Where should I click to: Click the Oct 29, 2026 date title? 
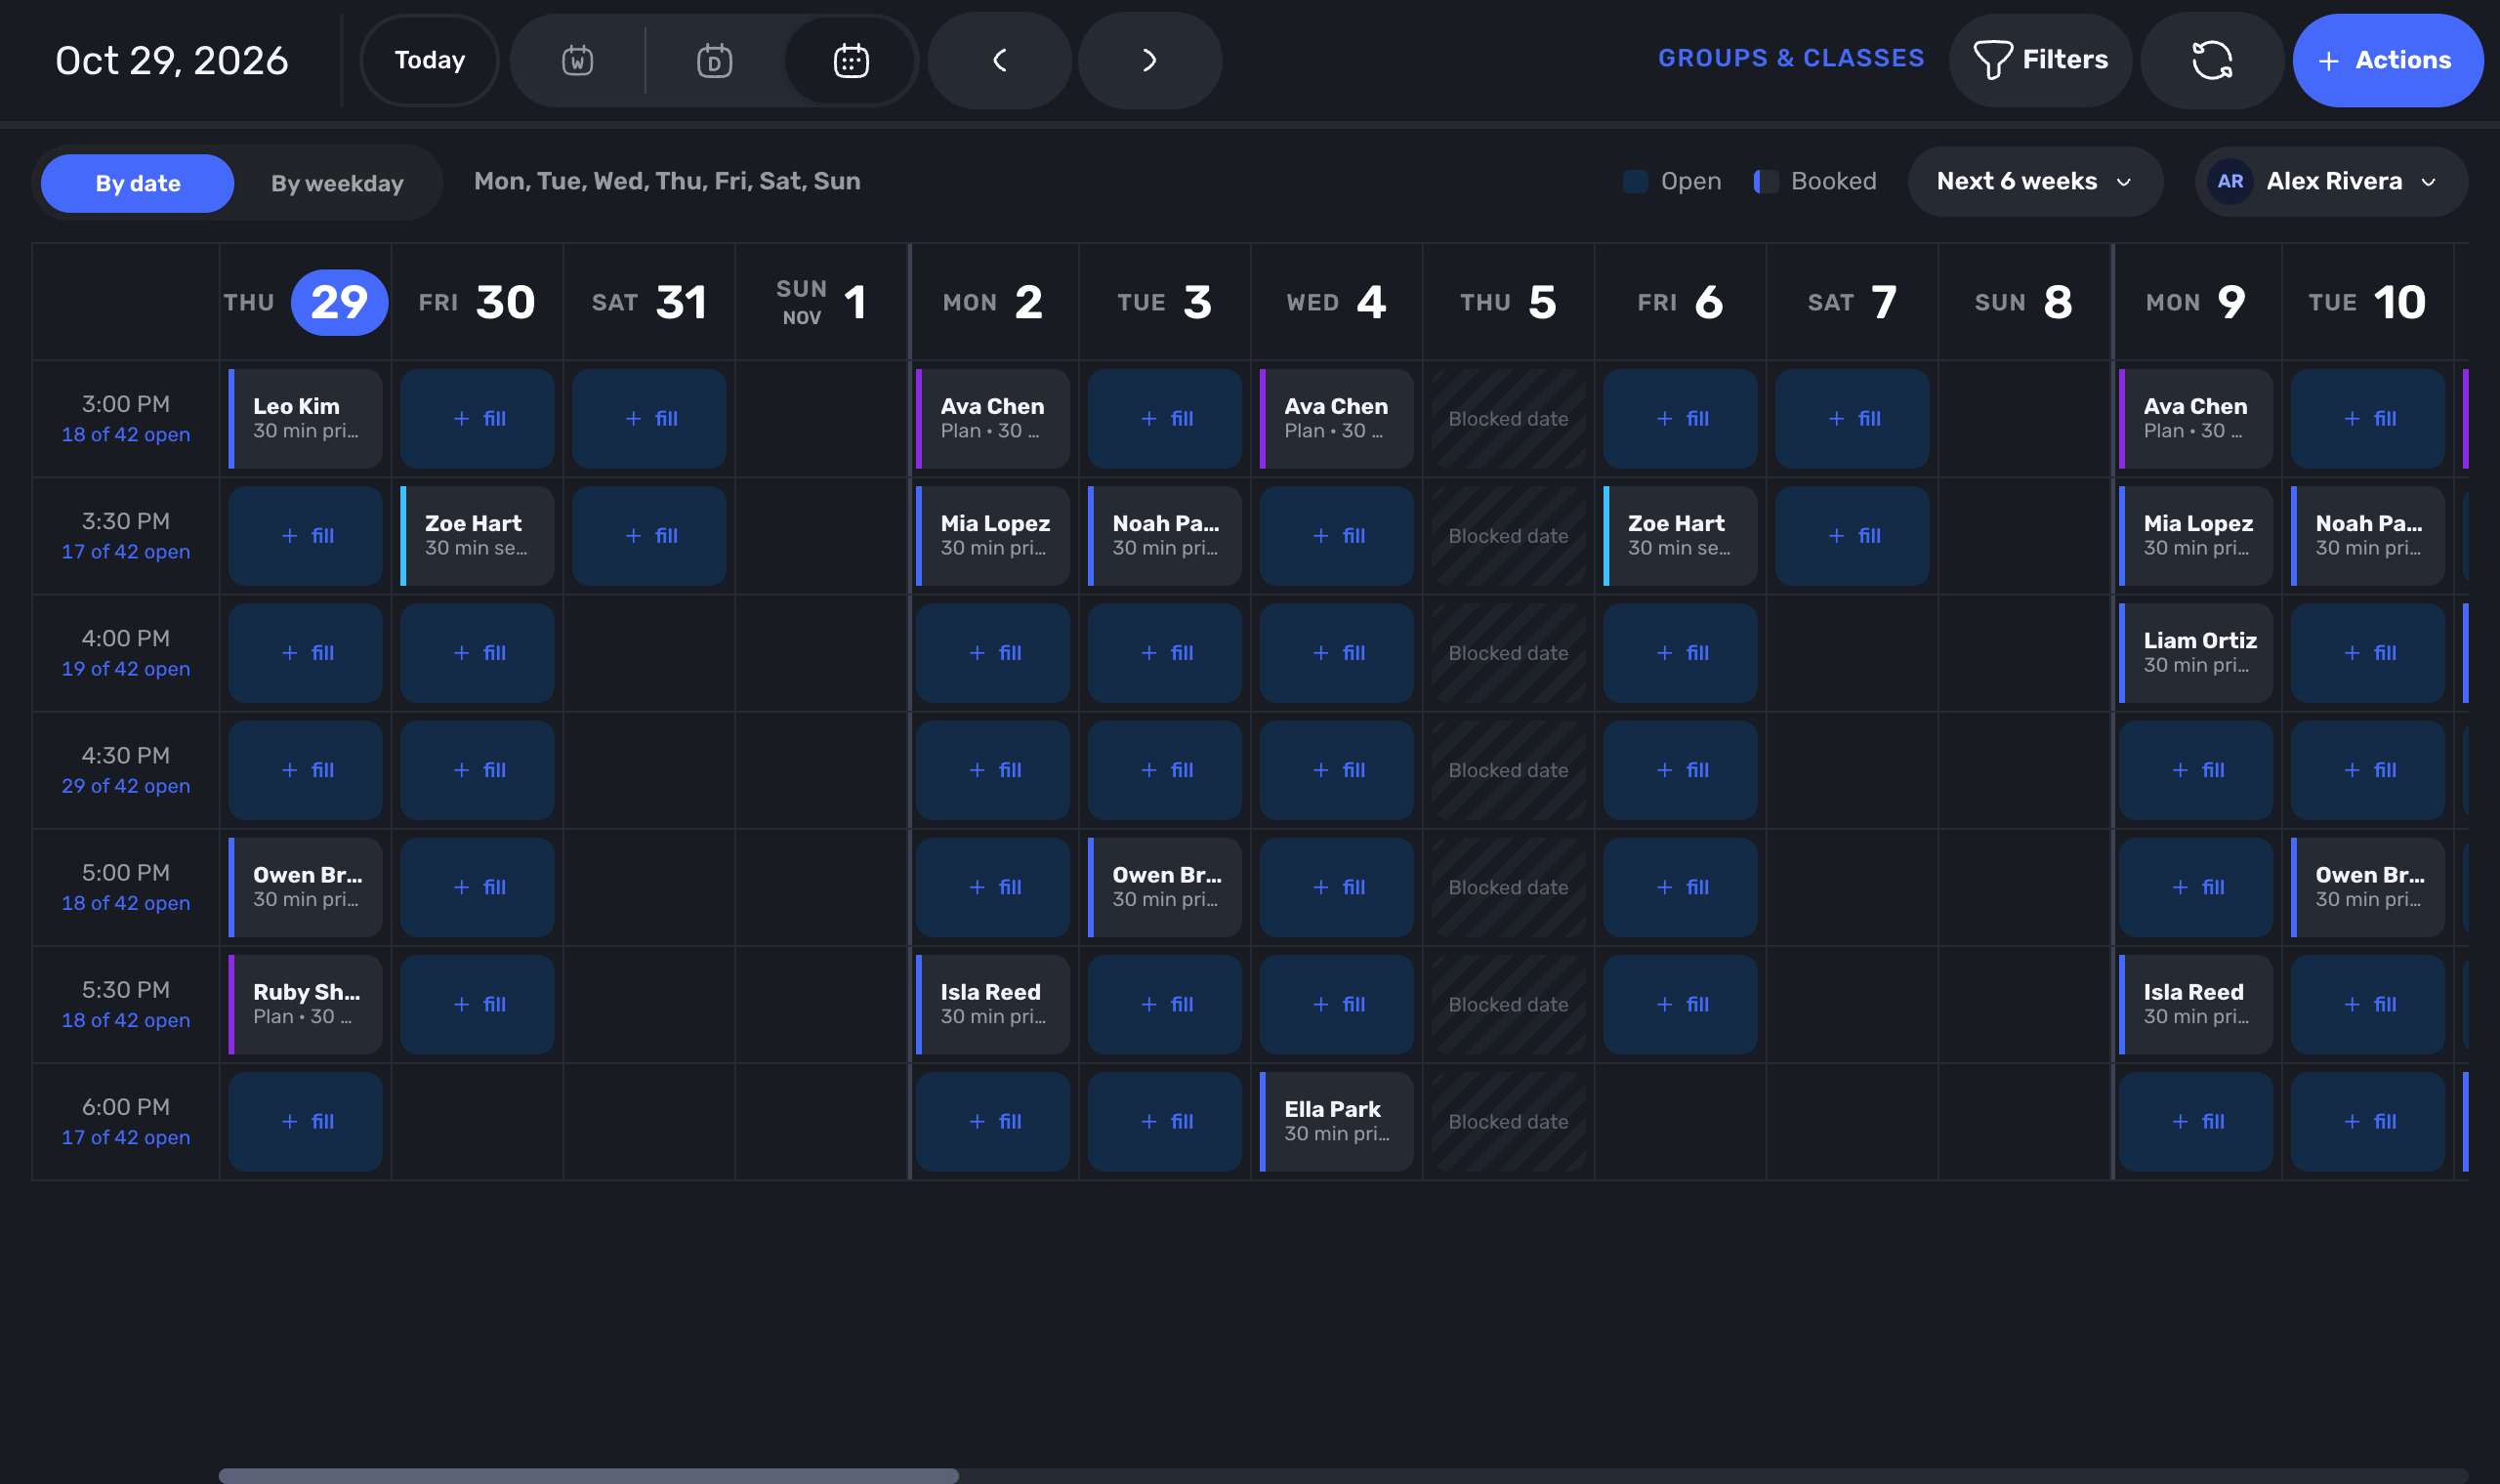point(172,60)
